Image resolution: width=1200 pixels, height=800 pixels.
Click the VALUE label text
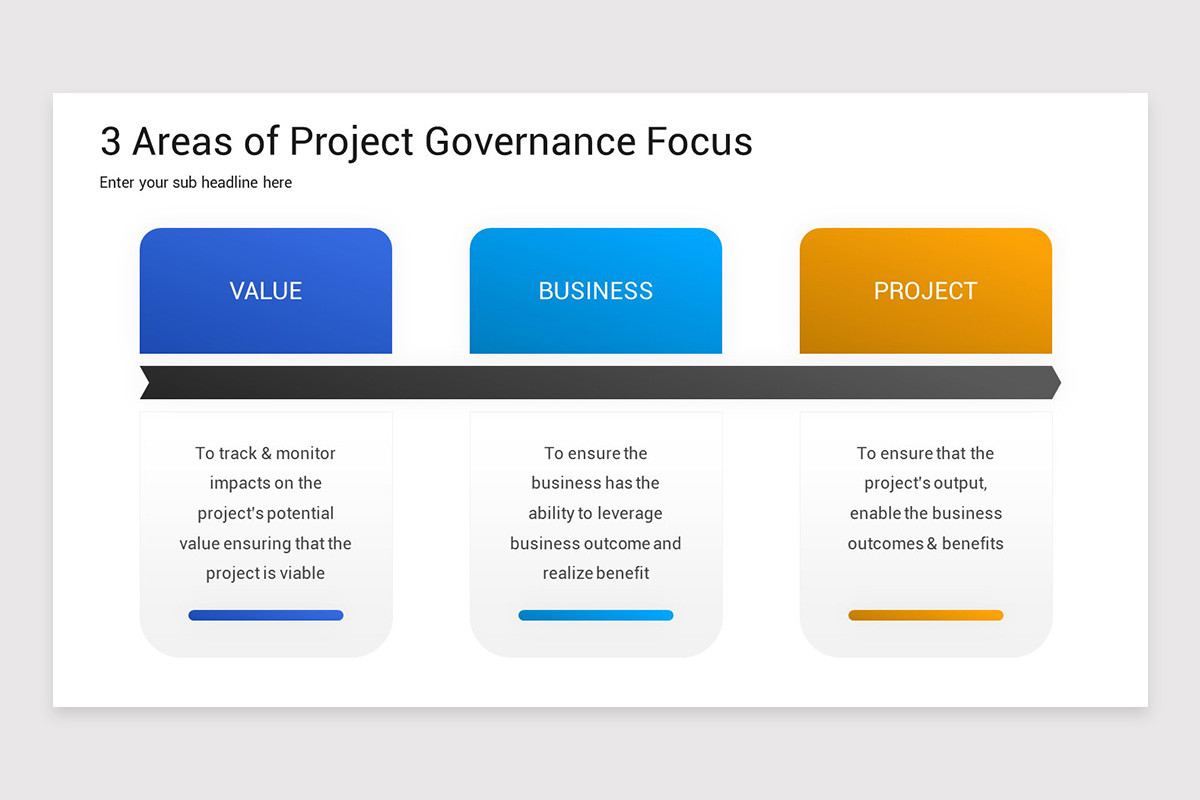[266, 291]
